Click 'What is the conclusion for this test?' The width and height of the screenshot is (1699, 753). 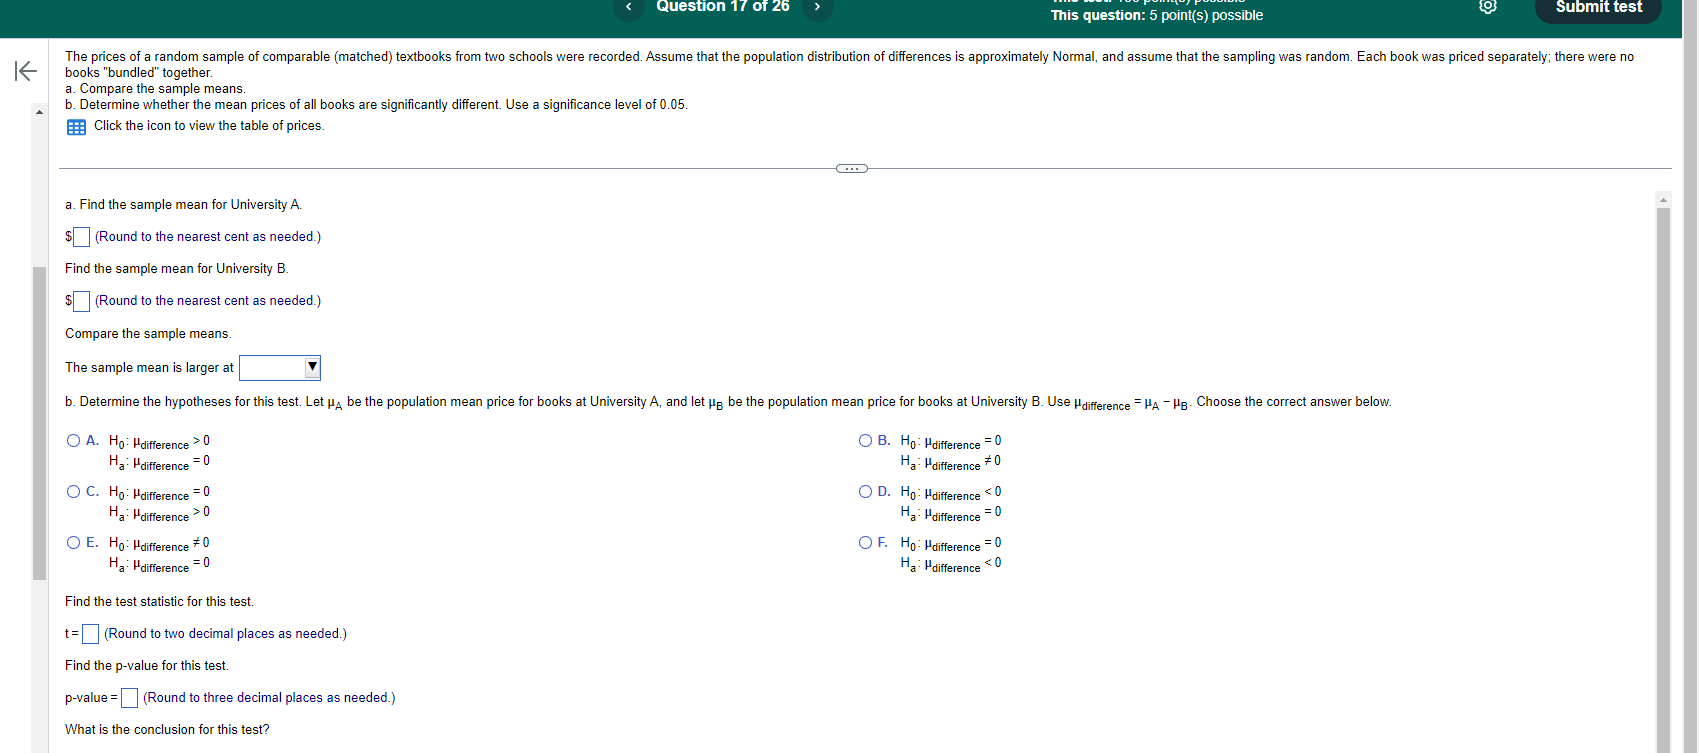coord(167,730)
